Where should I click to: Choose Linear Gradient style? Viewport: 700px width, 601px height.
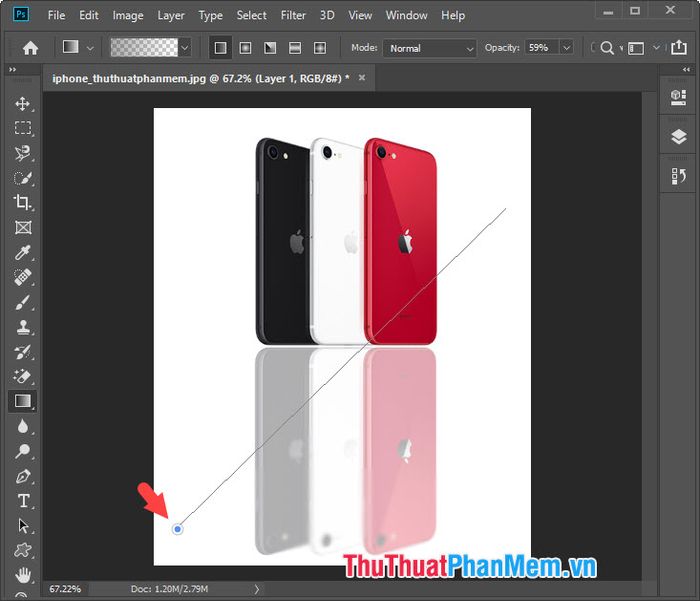point(221,48)
